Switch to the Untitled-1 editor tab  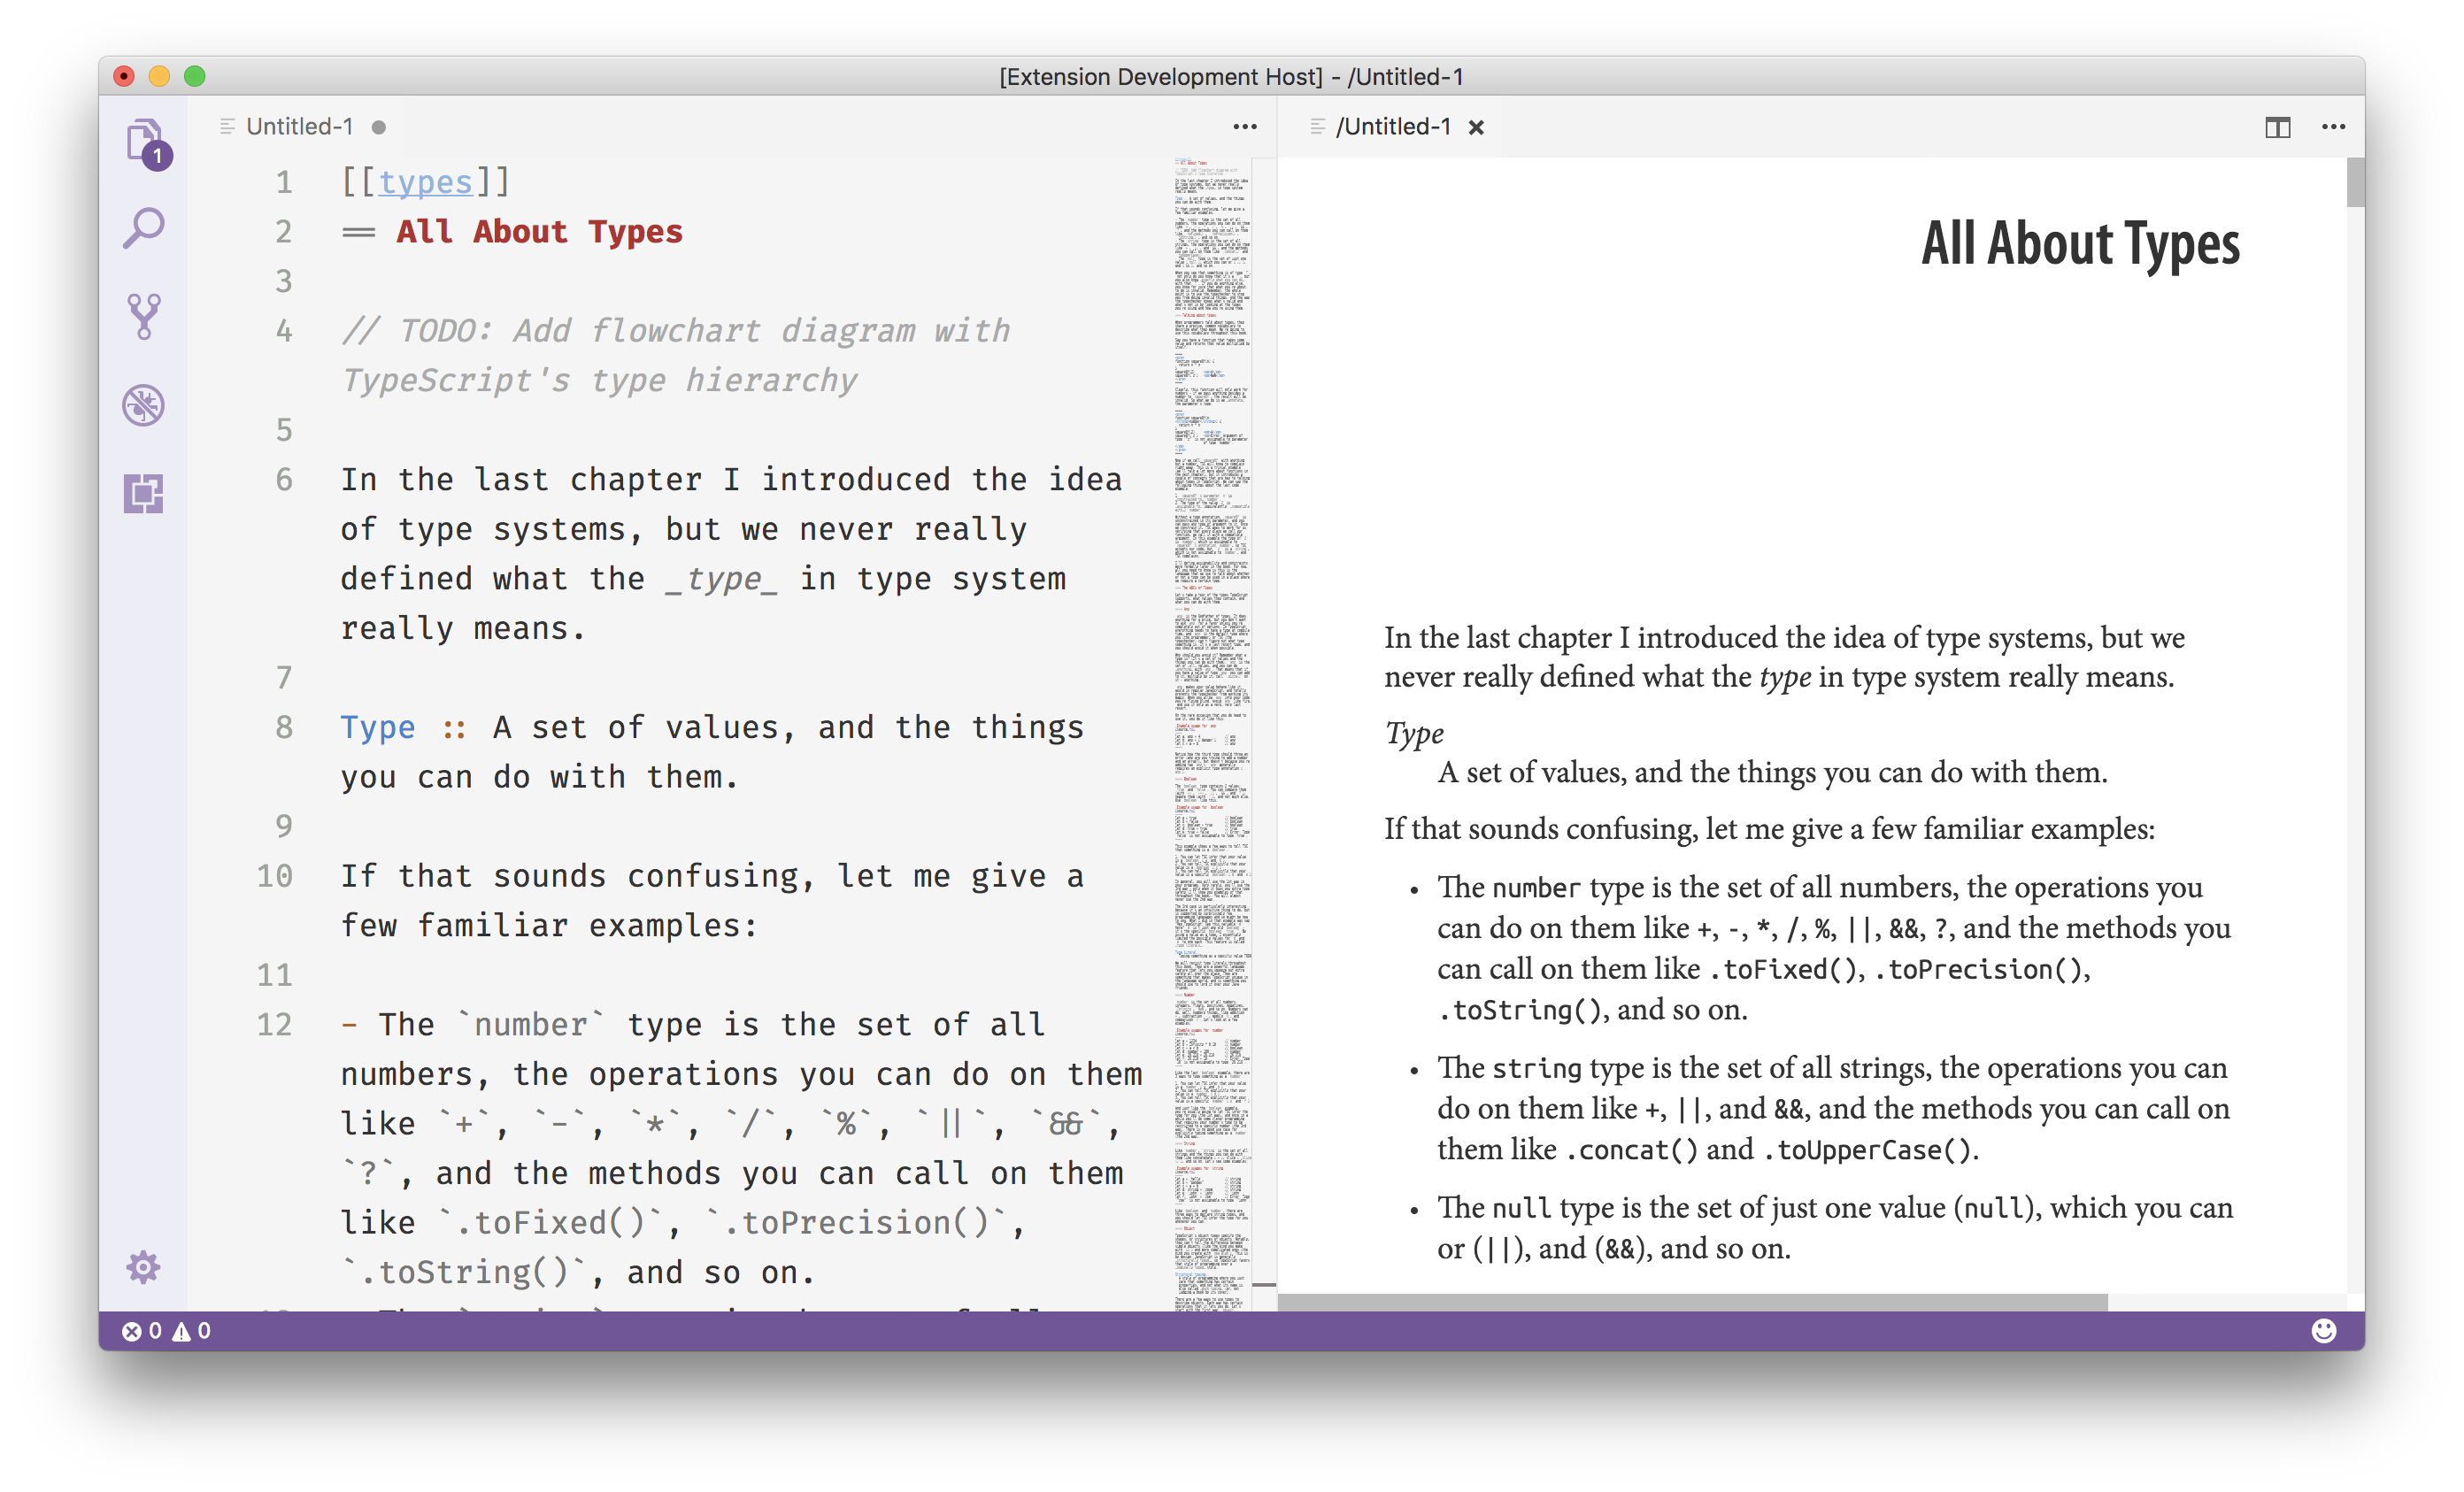pyautogui.click(x=299, y=127)
